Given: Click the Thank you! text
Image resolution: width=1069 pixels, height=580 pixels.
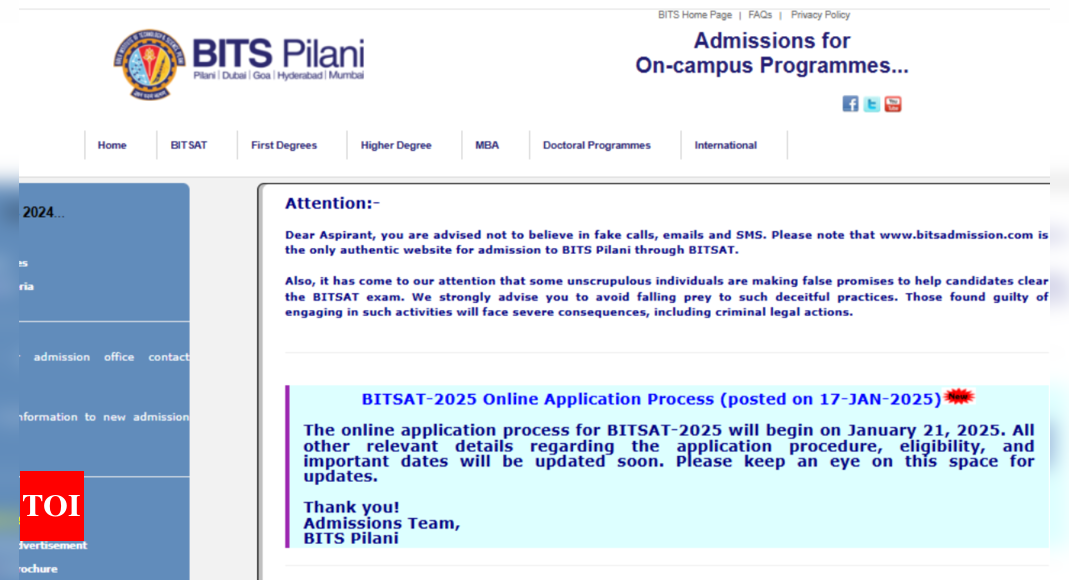Looking at the screenshot, I should click(351, 508).
